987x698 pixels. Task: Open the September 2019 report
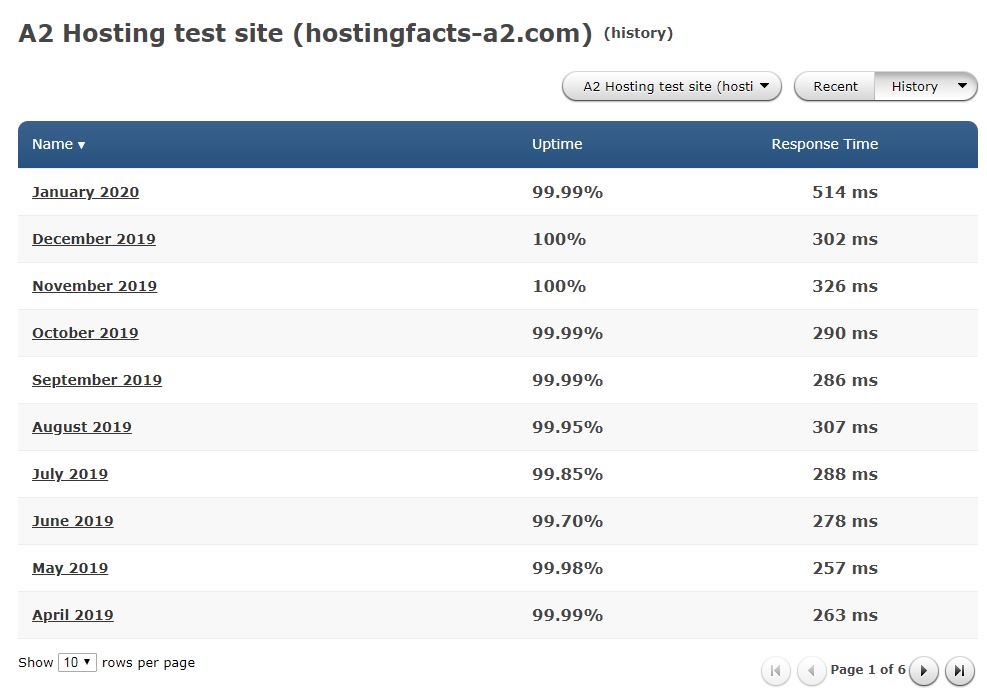coord(97,380)
